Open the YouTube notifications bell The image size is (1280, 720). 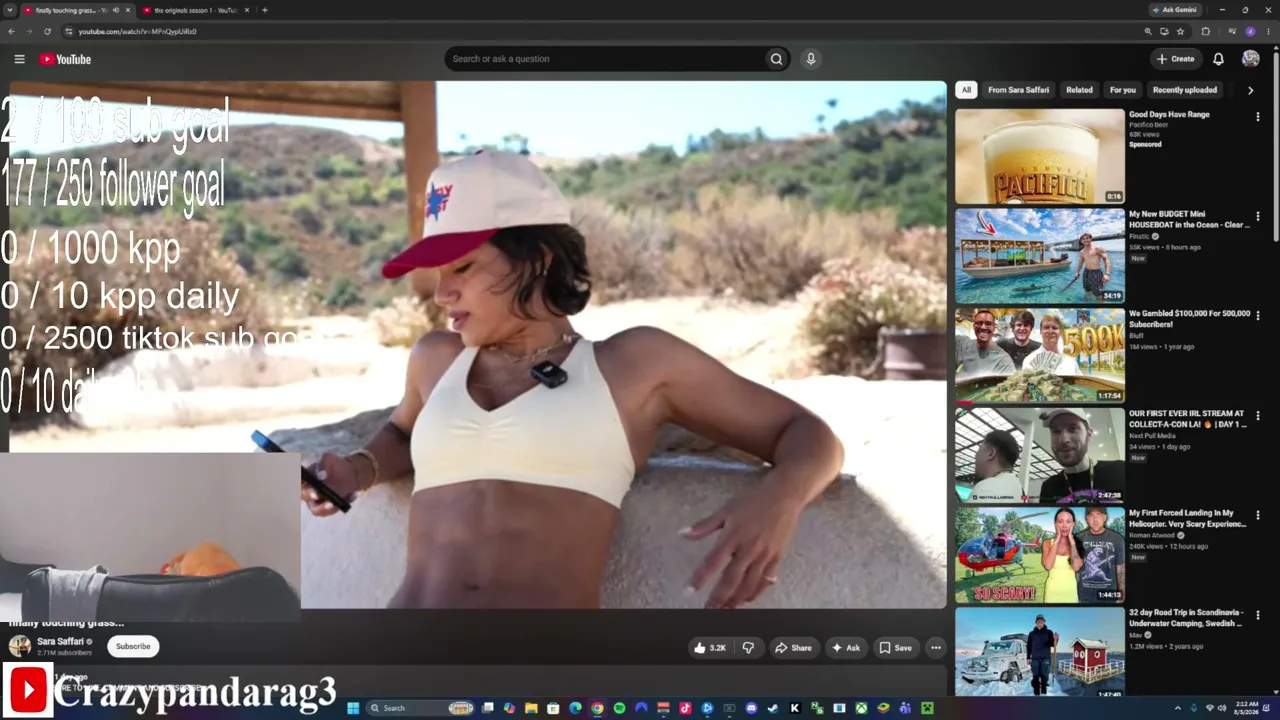pyautogui.click(x=1218, y=59)
